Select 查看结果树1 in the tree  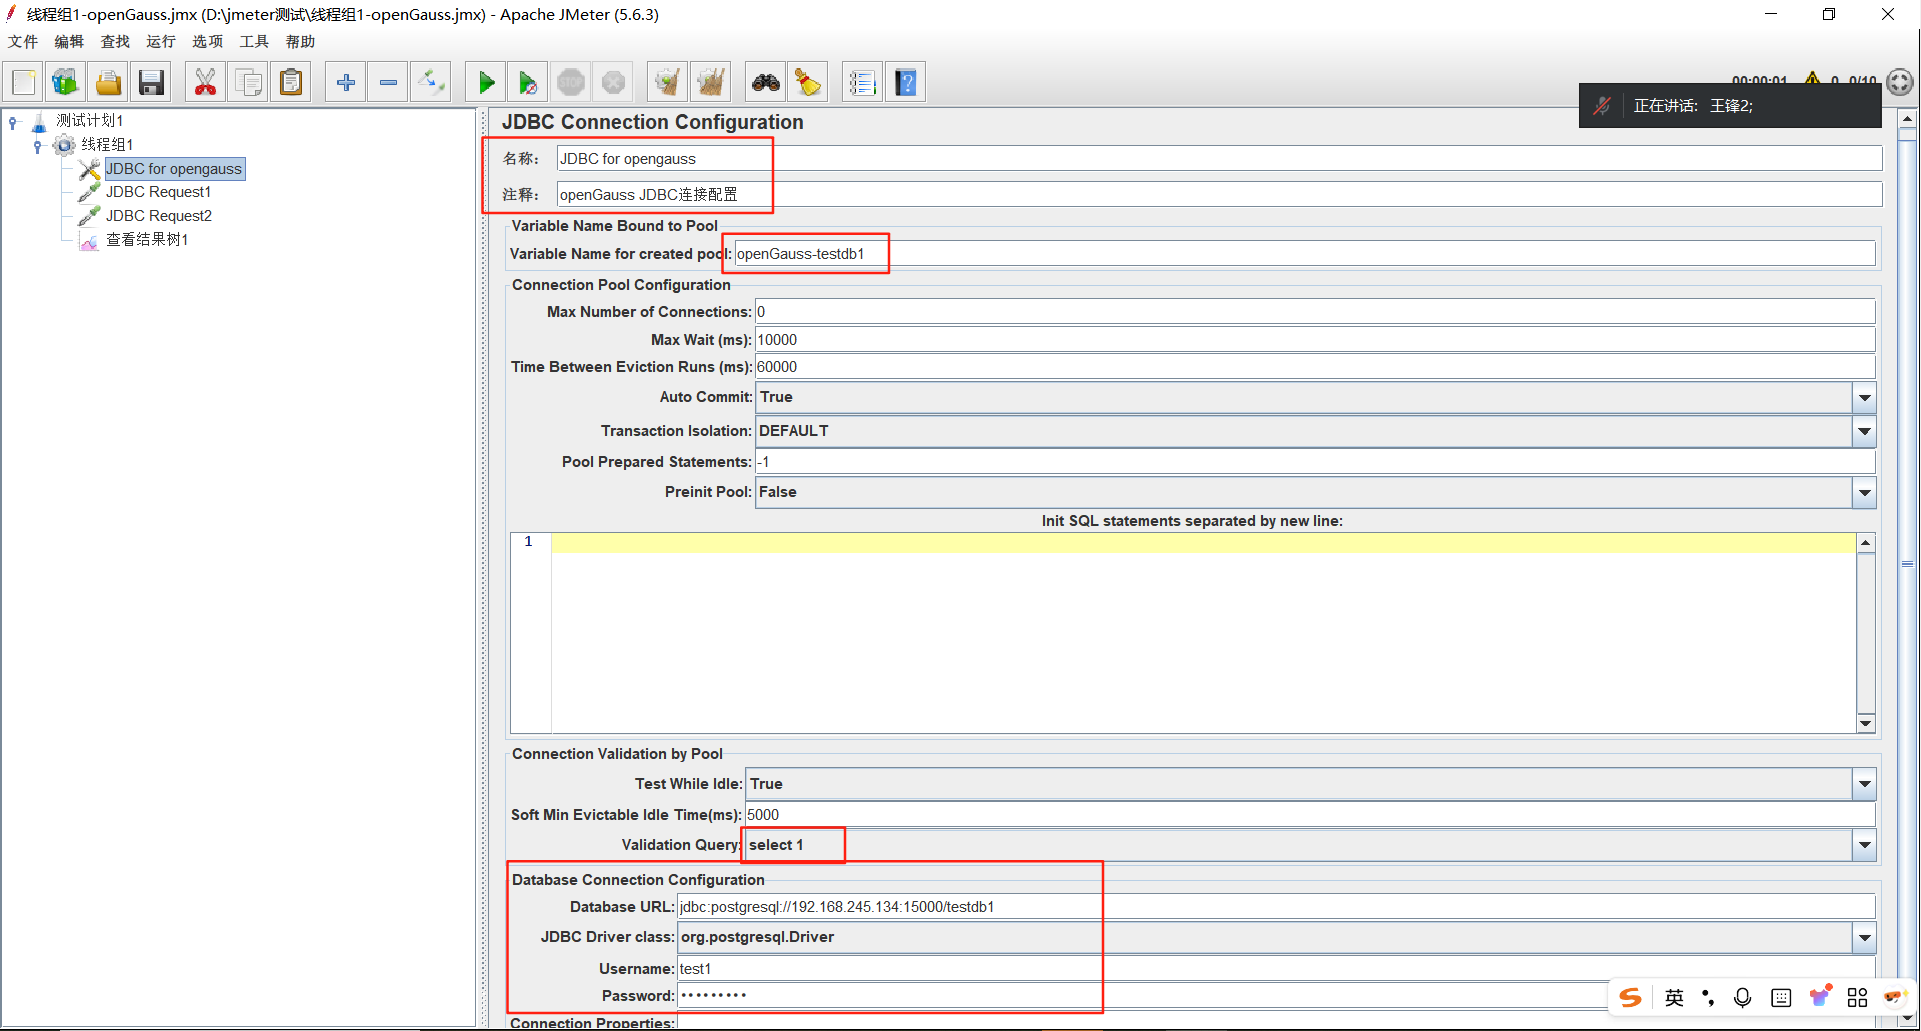tap(147, 240)
